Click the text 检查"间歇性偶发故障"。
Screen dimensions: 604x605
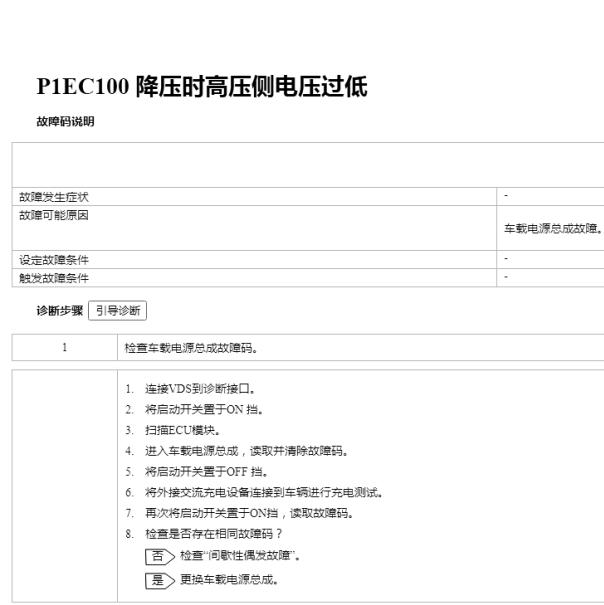click(x=240, y=556)
